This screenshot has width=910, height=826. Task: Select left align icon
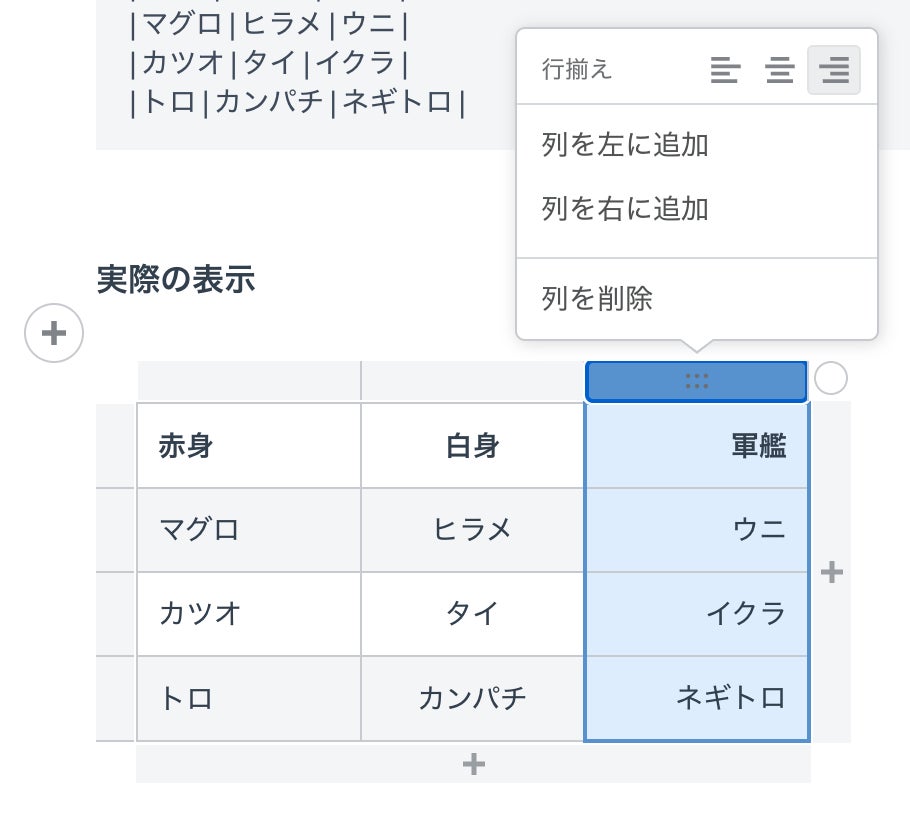[x=725, y=70]
